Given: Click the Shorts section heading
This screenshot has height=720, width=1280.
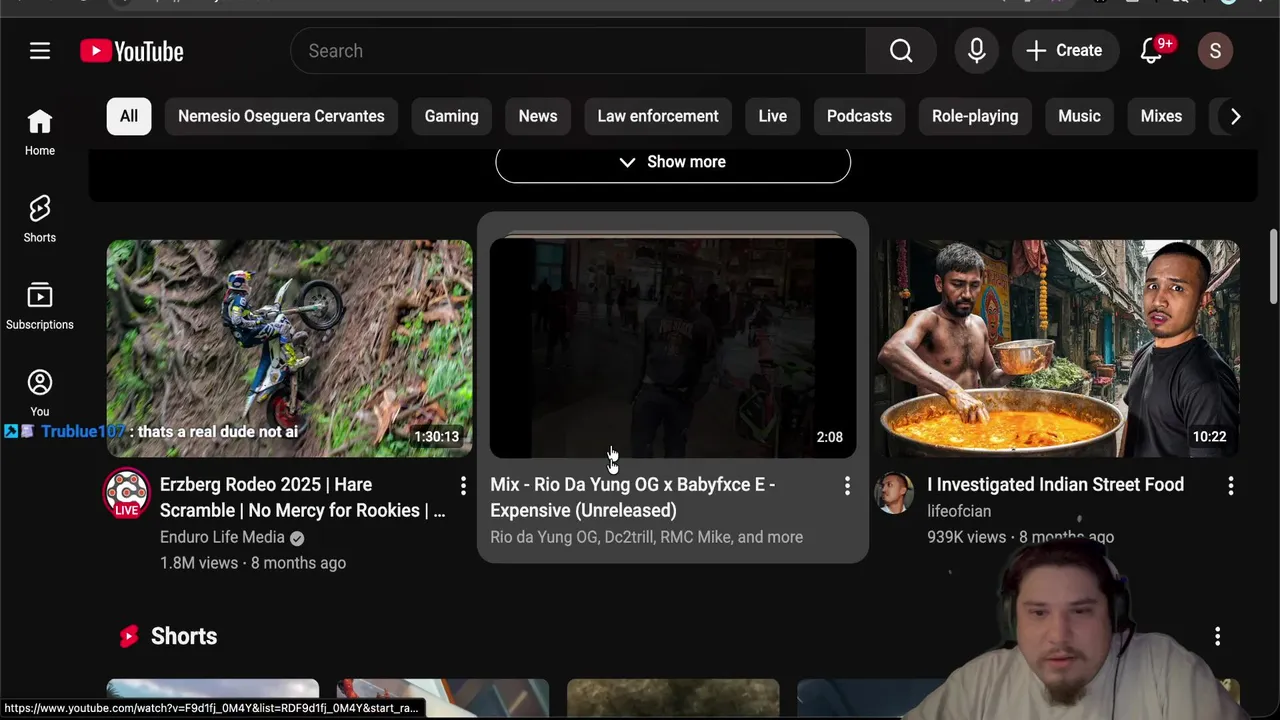Looking at the screenshot, I should (184, 636).
